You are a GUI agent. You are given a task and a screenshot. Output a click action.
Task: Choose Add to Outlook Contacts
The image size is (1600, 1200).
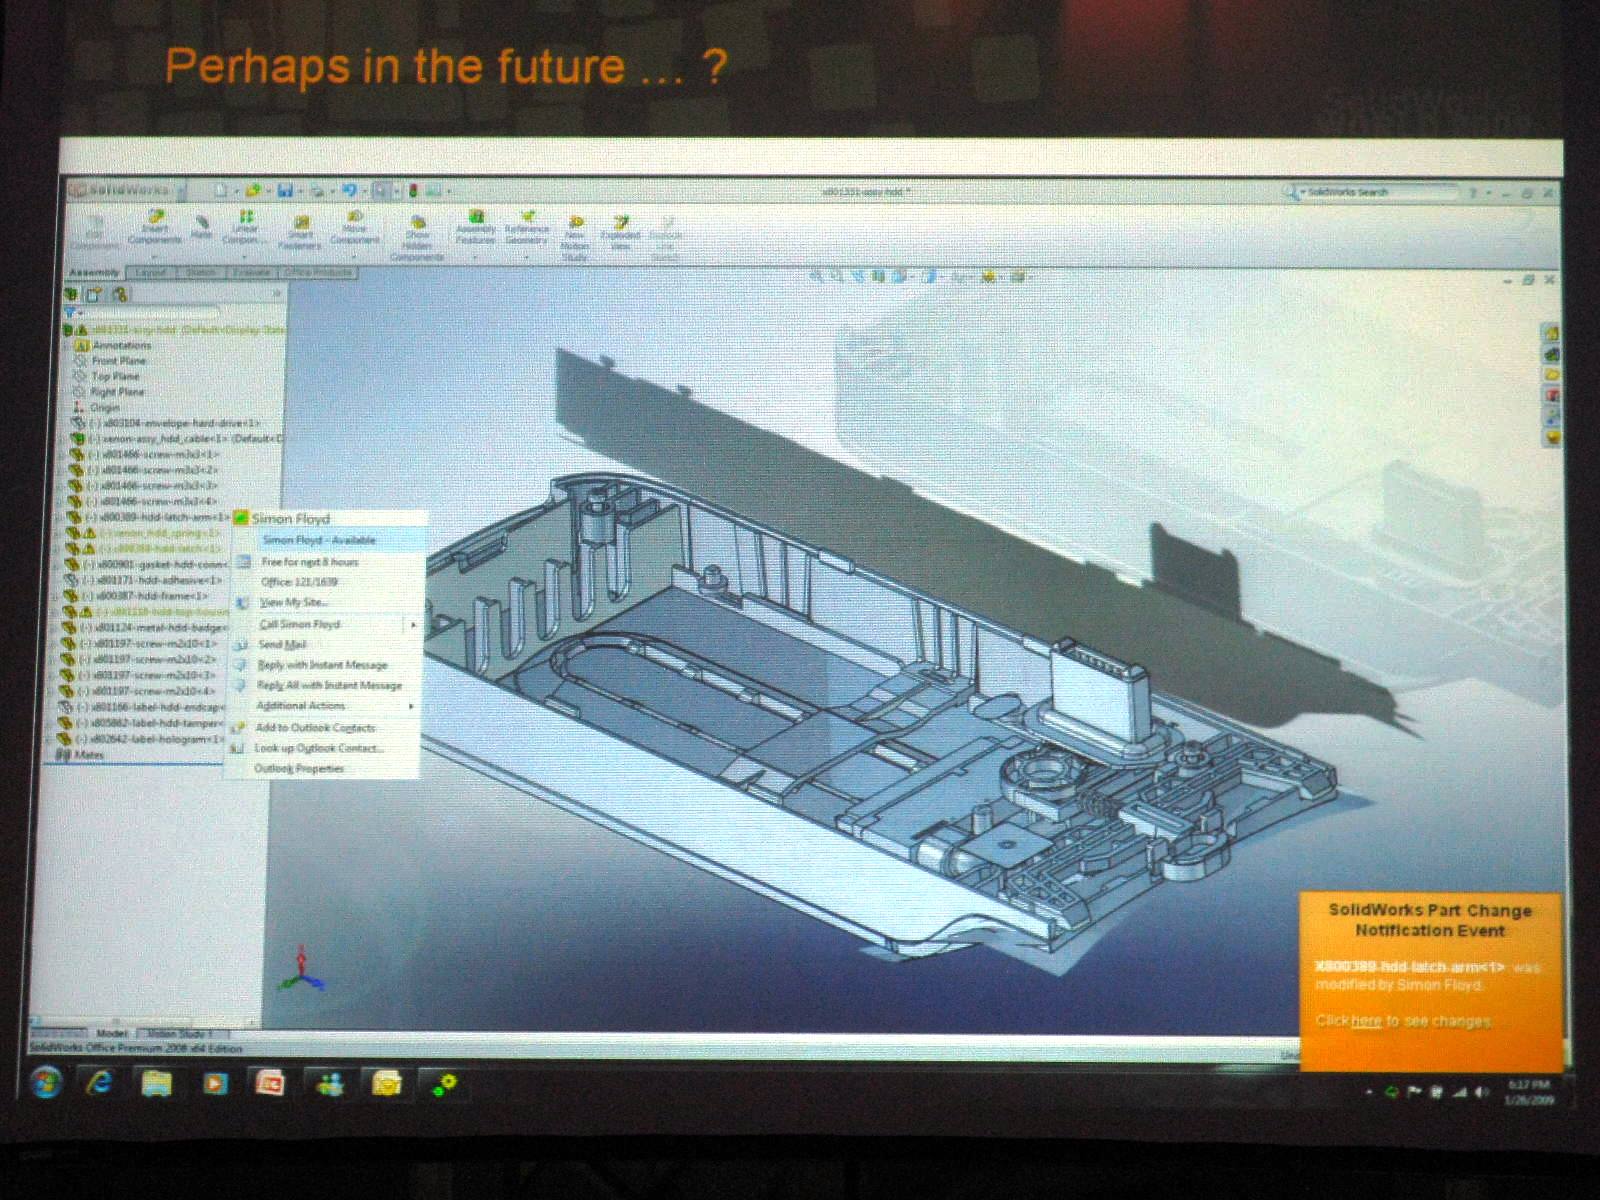tap(315, 728)
